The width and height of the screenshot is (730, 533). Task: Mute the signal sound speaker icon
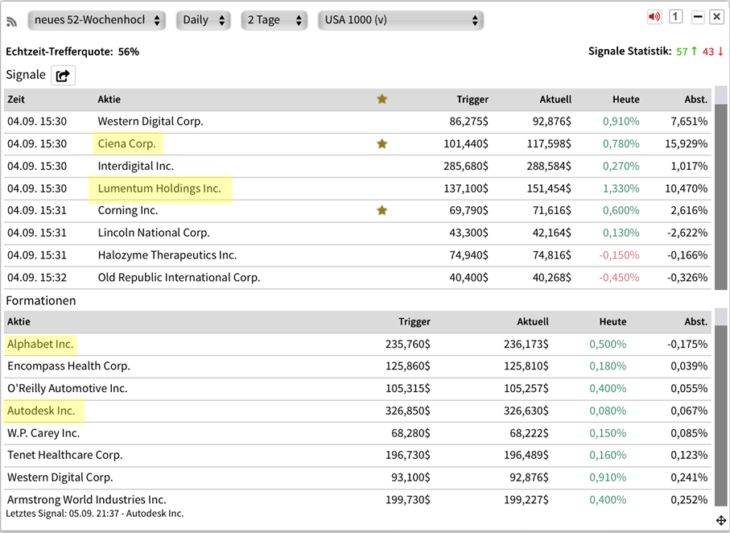click(654, 17)
